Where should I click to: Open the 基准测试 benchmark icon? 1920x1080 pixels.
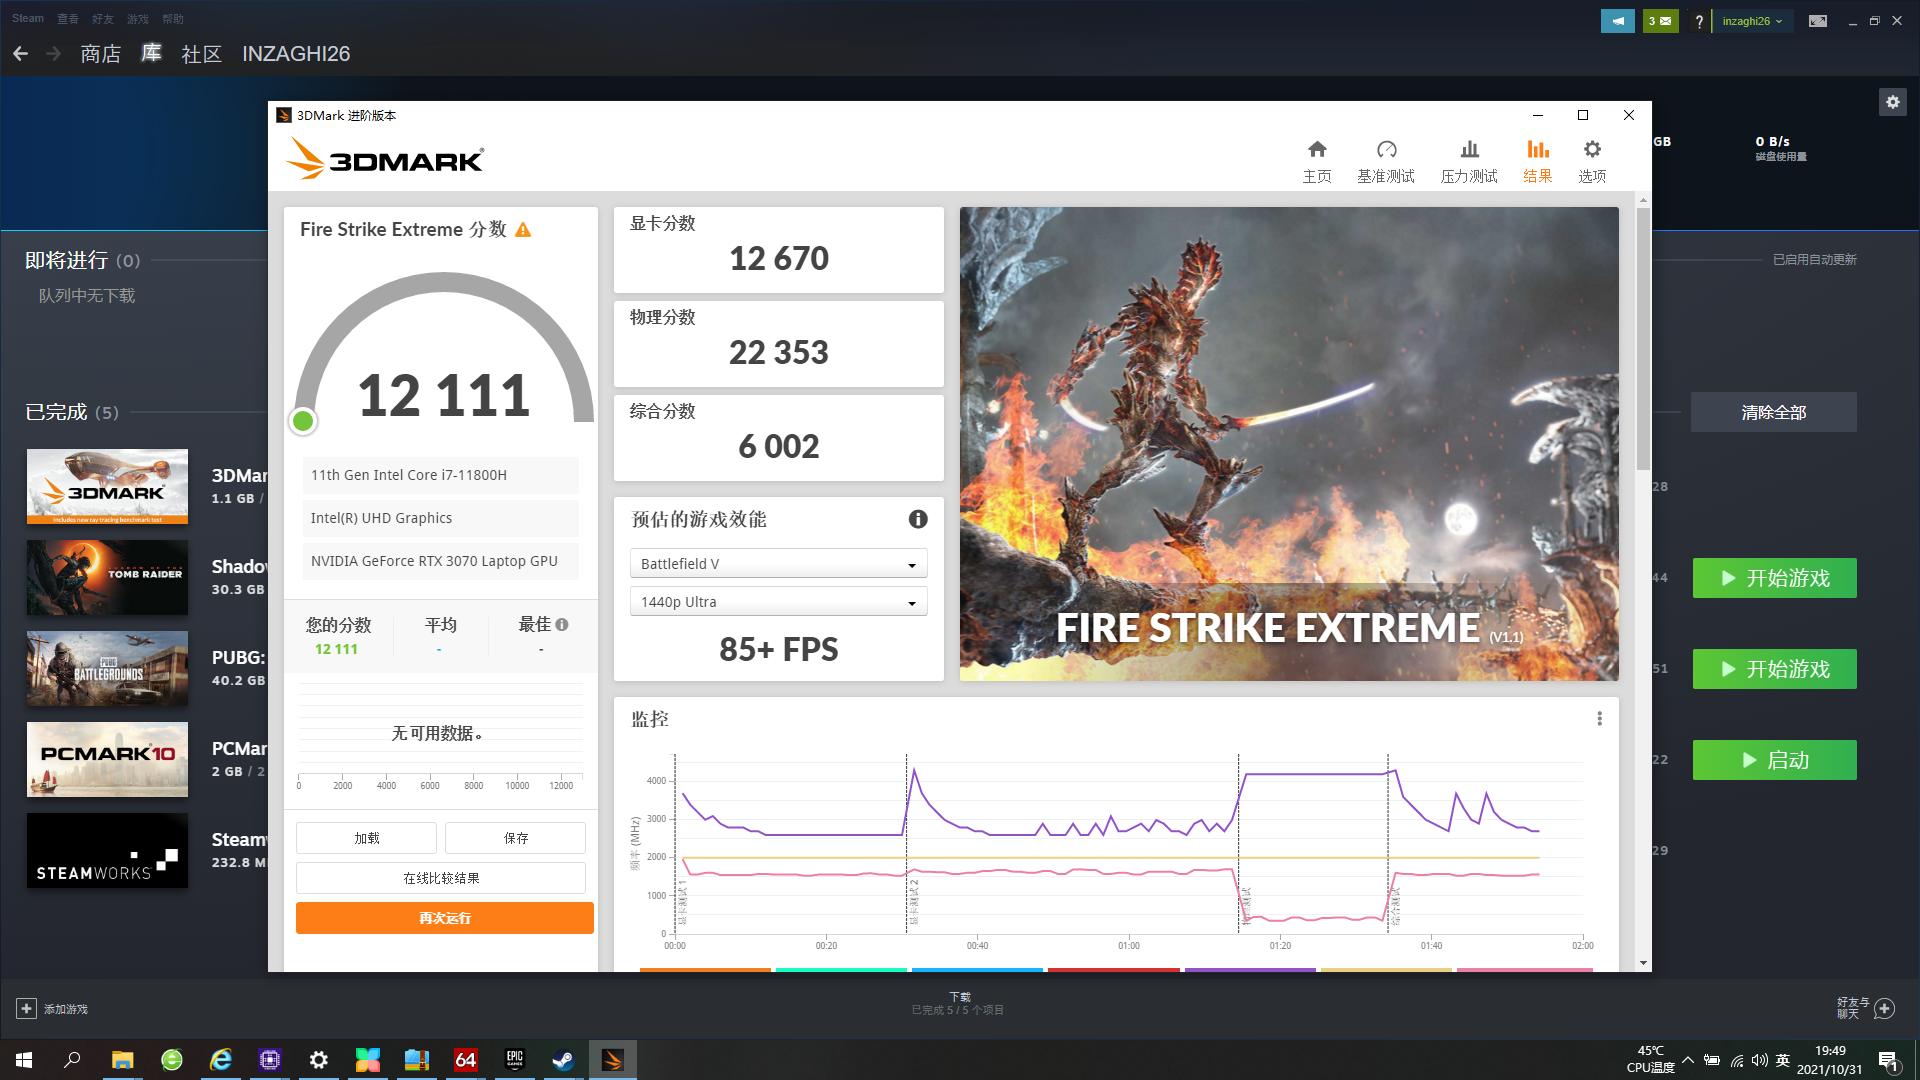coord(1386,158)
